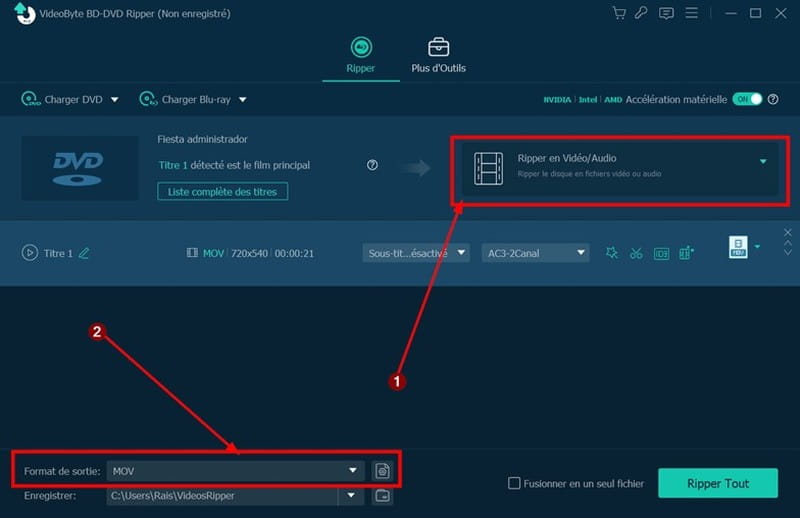Play Titre 1 preview
Screen dimensions: 800x518
click(x=30, y=253)
